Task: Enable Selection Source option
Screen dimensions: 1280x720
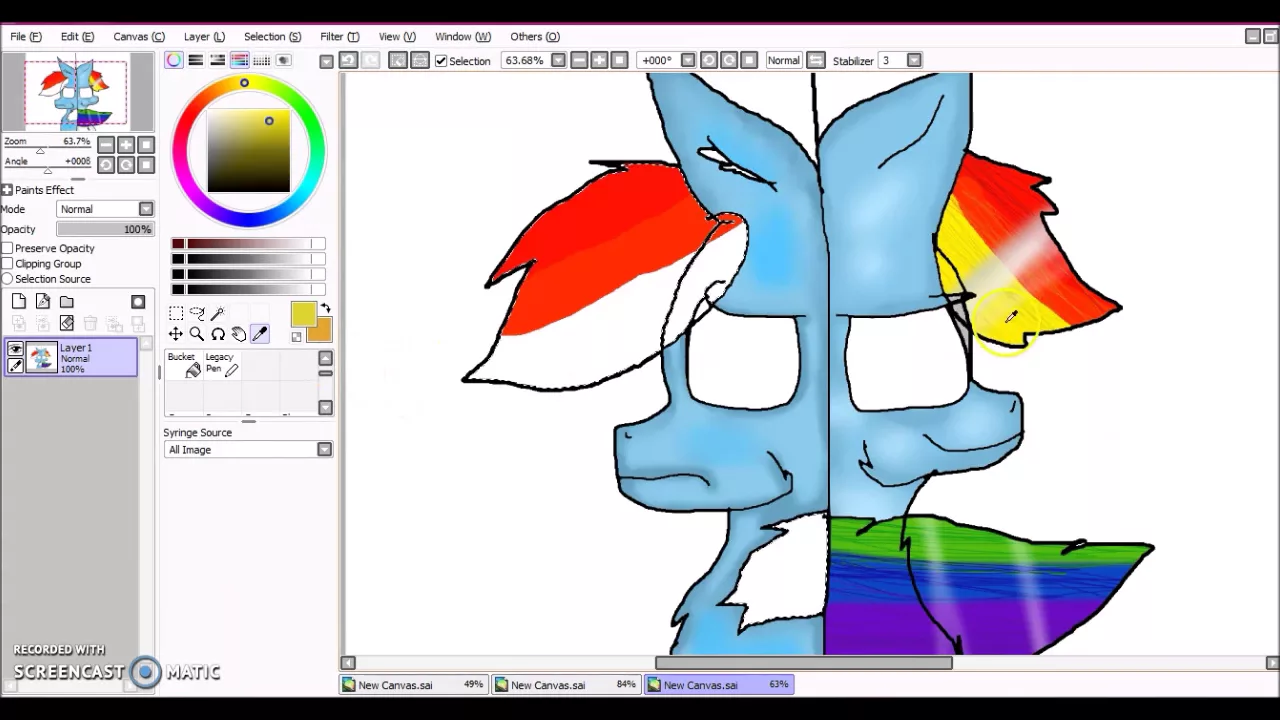Action: [7, 279]
